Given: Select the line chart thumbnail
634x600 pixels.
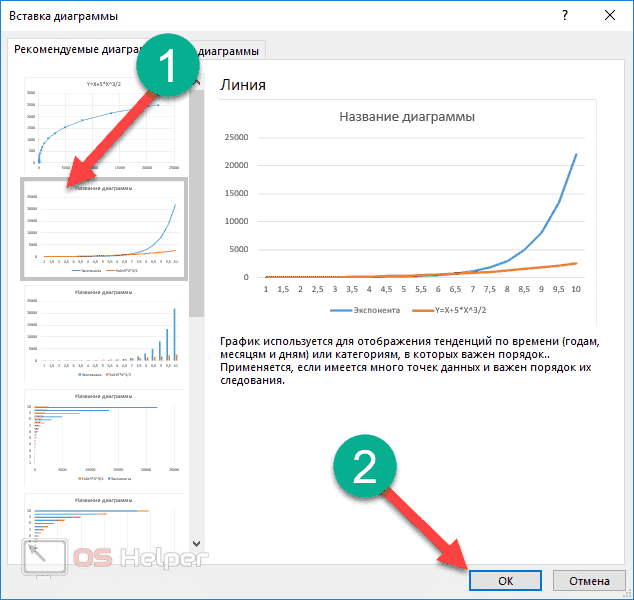Looking at the screenshot, I should (104, 229).
